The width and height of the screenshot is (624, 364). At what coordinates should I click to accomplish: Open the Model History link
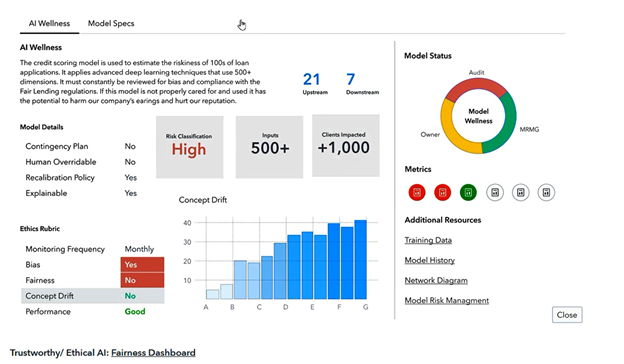[x=430, y=260]
